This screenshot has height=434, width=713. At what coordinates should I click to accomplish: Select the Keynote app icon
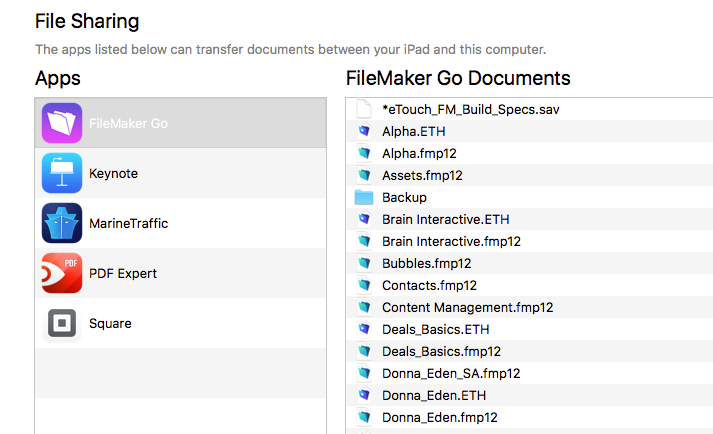pyautogui.click(x=62, y=173)
